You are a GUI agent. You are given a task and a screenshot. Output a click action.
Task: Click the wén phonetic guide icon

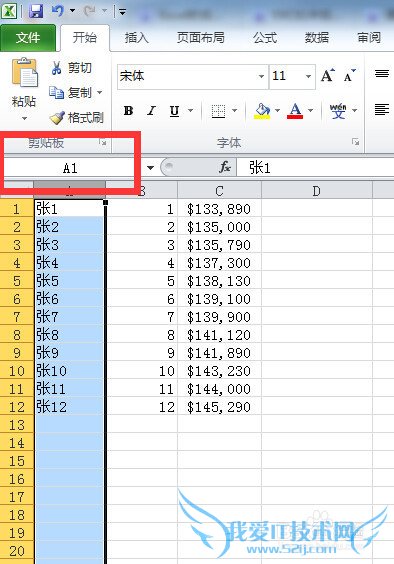click(338, 111)
